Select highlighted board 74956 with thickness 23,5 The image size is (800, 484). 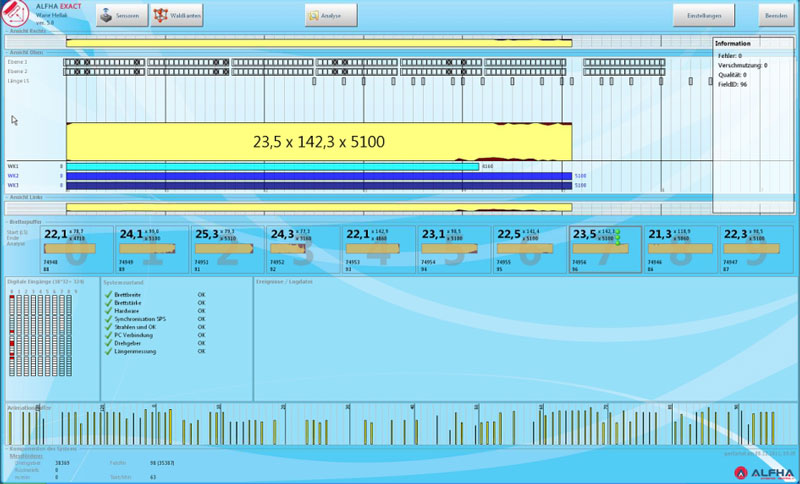(x=605, y=248)
